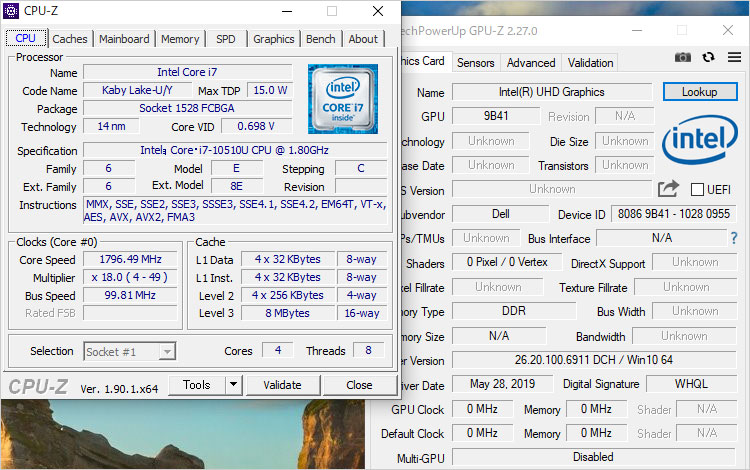Click the Max TDP value 15.0 W
Image resolution: width=750 pixels, height=470 pixels.
pos(270,90)
